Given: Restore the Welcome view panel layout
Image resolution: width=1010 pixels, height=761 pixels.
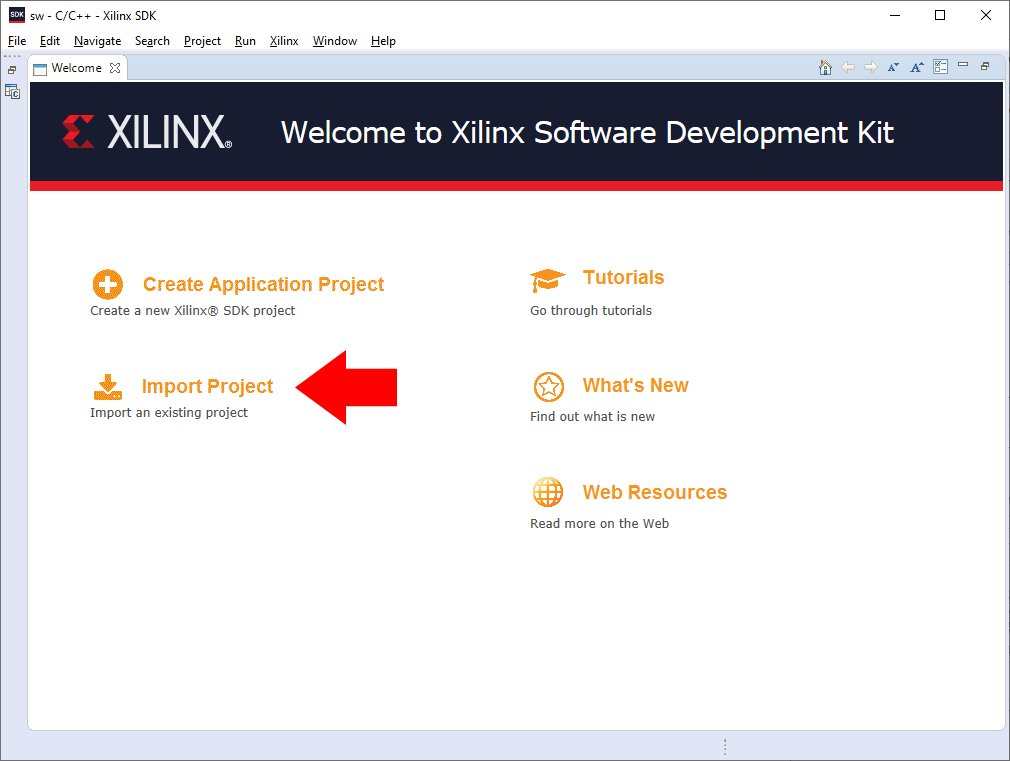Looking at the screenshot, I should [985, 66].
